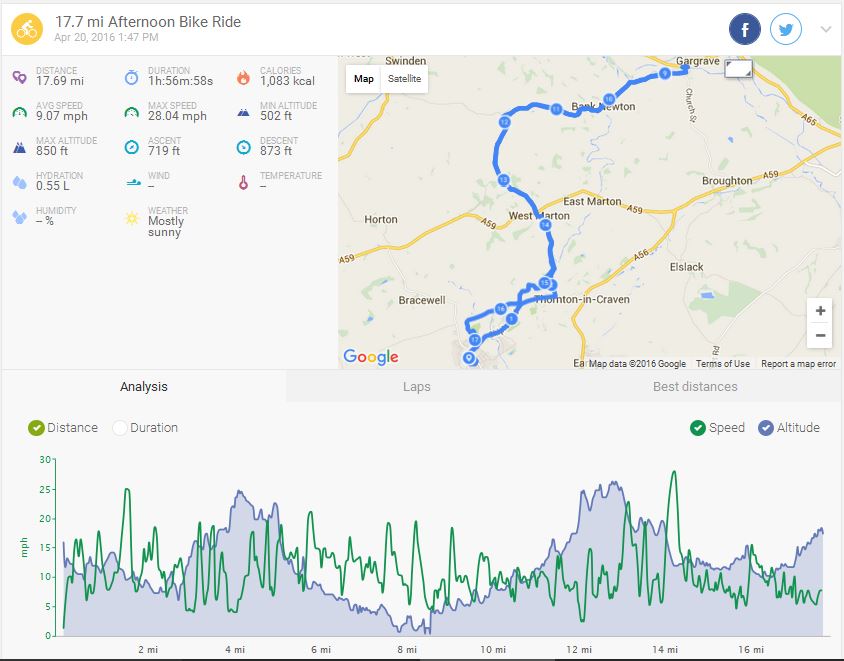Click the calories flame icon

(243, 77)
